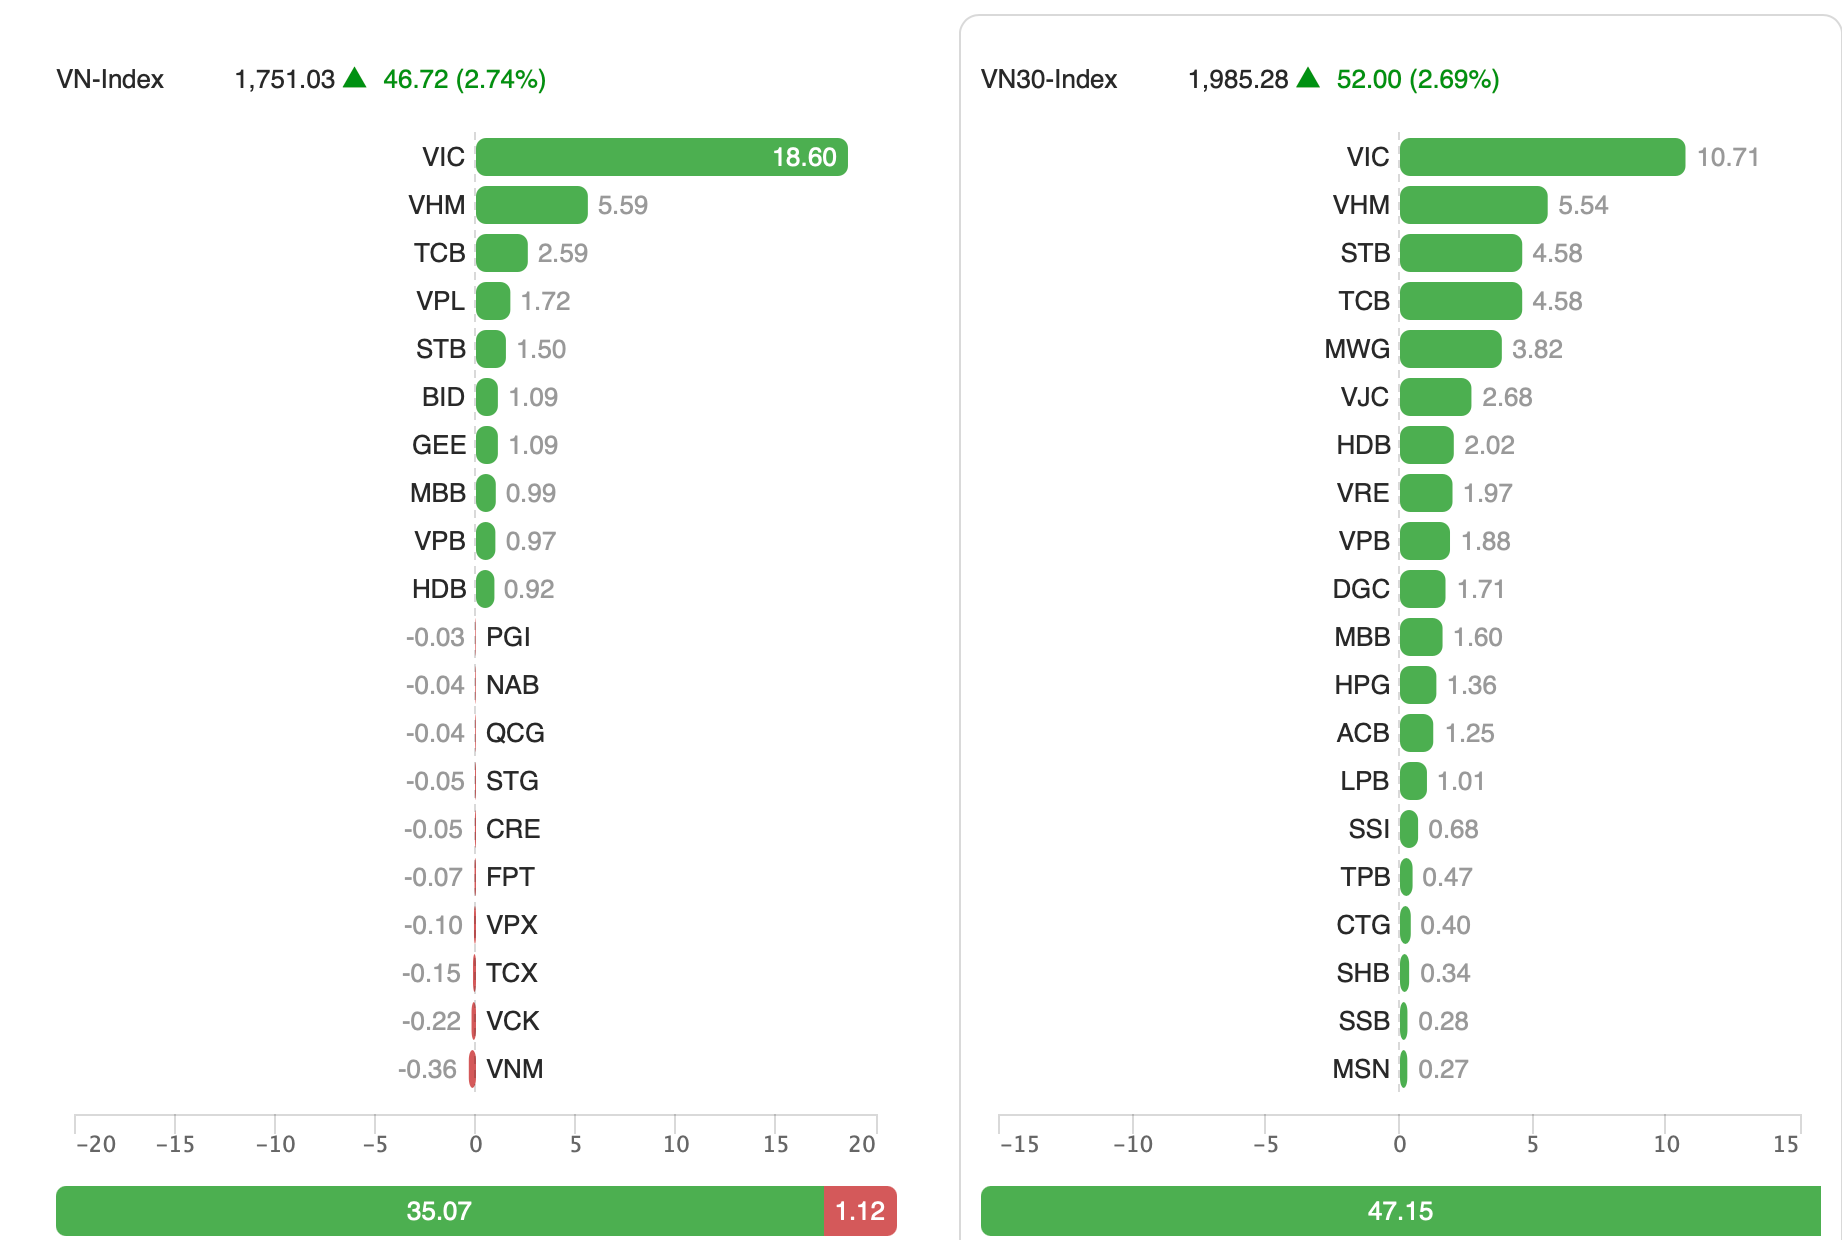Select the green 47.15 summary bar
Viewport: 1842px width, 1240px height.
coord(1400,1211)
